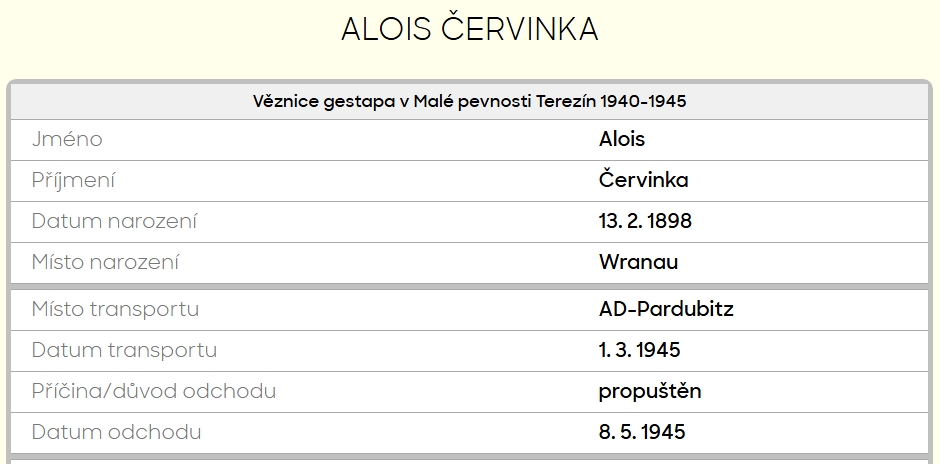The width and height of the screenshot is (940, 464).
Task: Click the departure date 8. 5. 1945
Action: (642, 432)
